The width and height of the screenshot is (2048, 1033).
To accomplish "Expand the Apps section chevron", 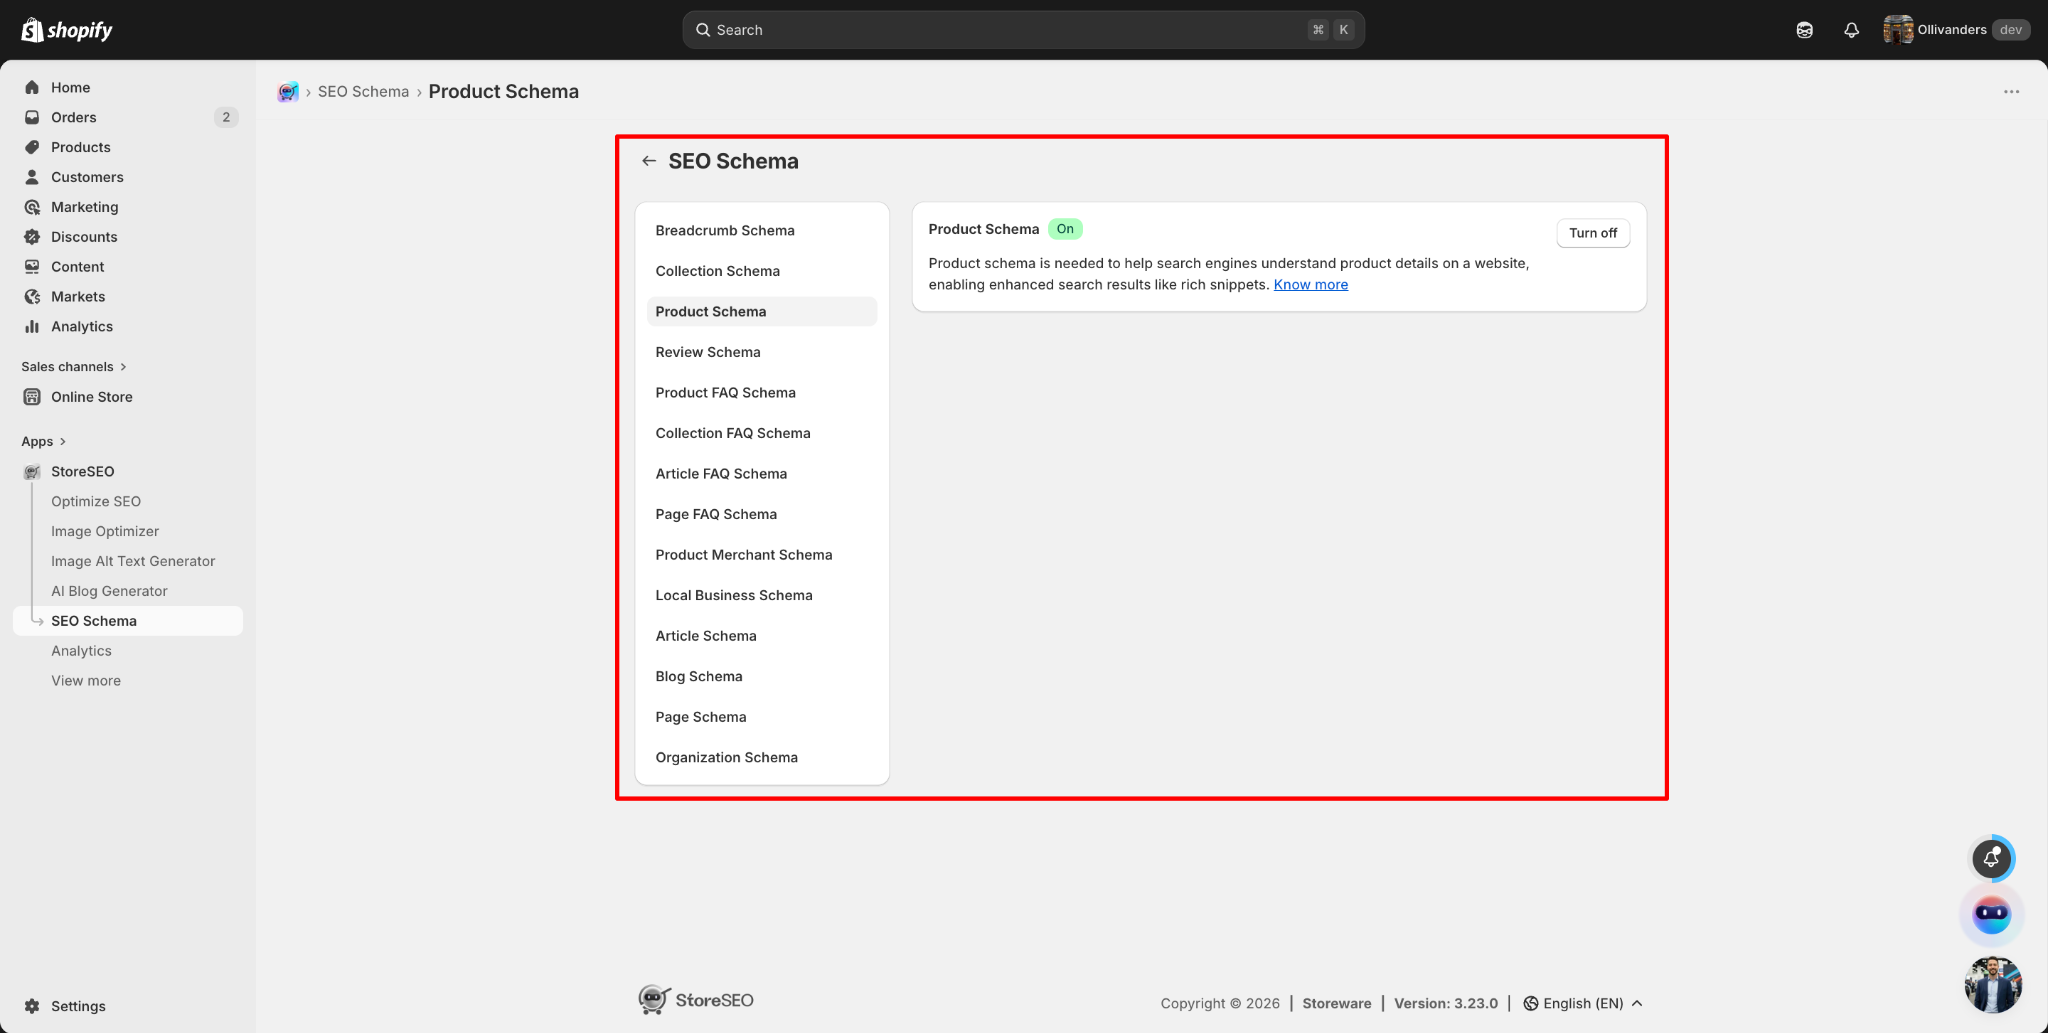I will click(62, 441).
